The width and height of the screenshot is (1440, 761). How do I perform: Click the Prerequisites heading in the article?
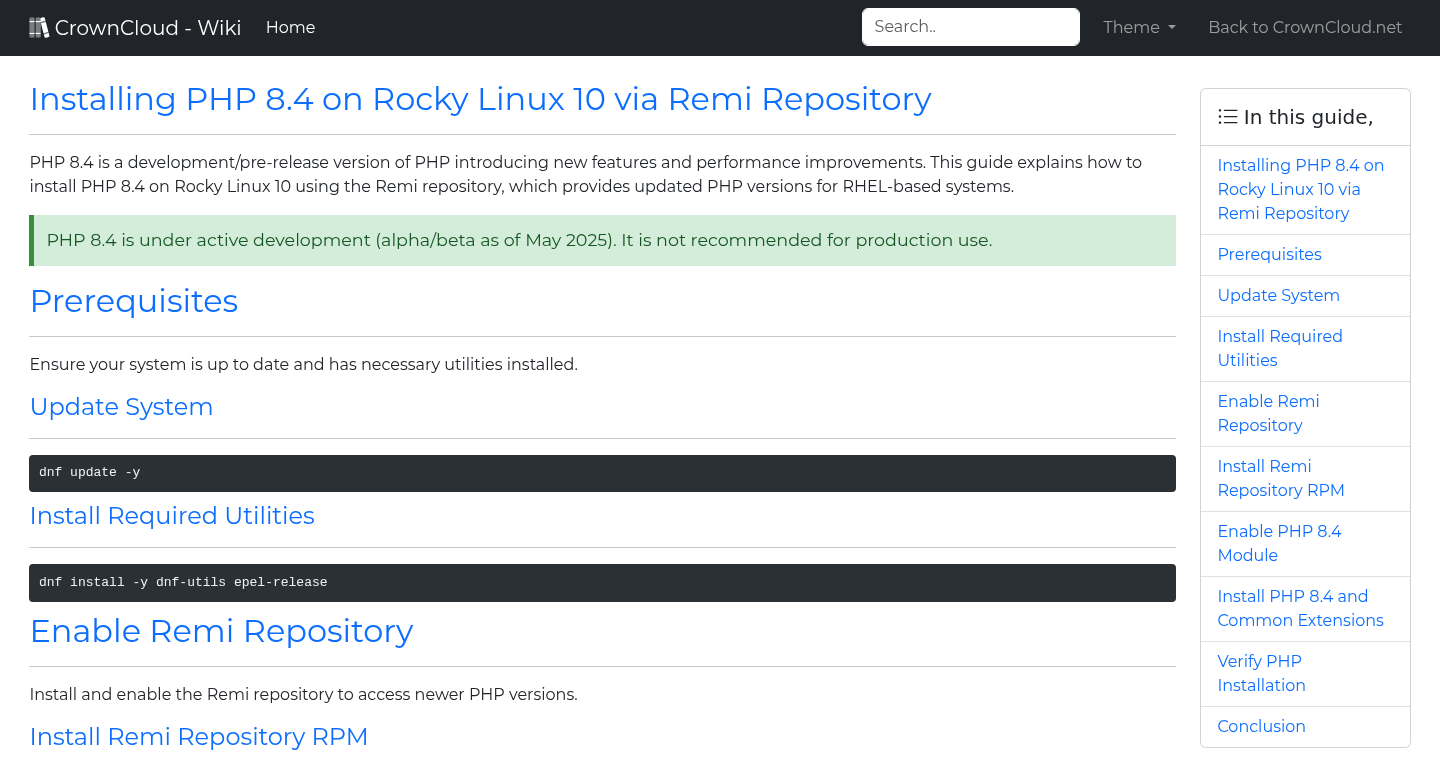pyautogui.click(x=133, y=301)
